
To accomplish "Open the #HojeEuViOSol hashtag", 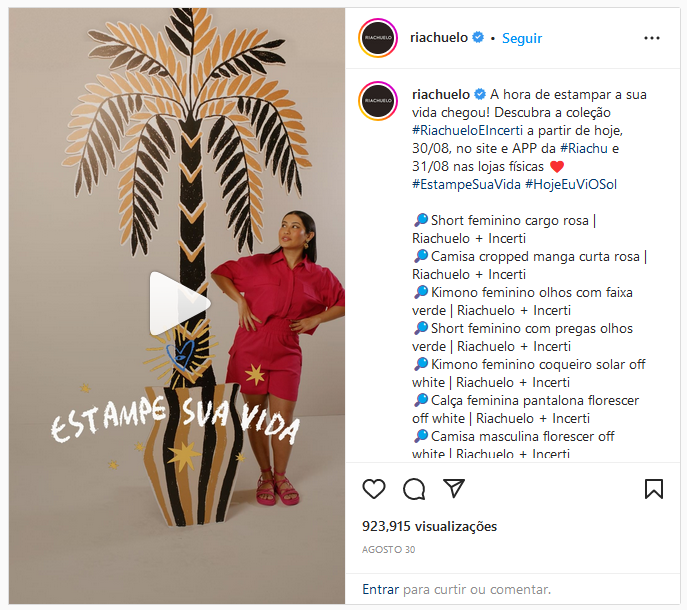I will click(571, 184).
